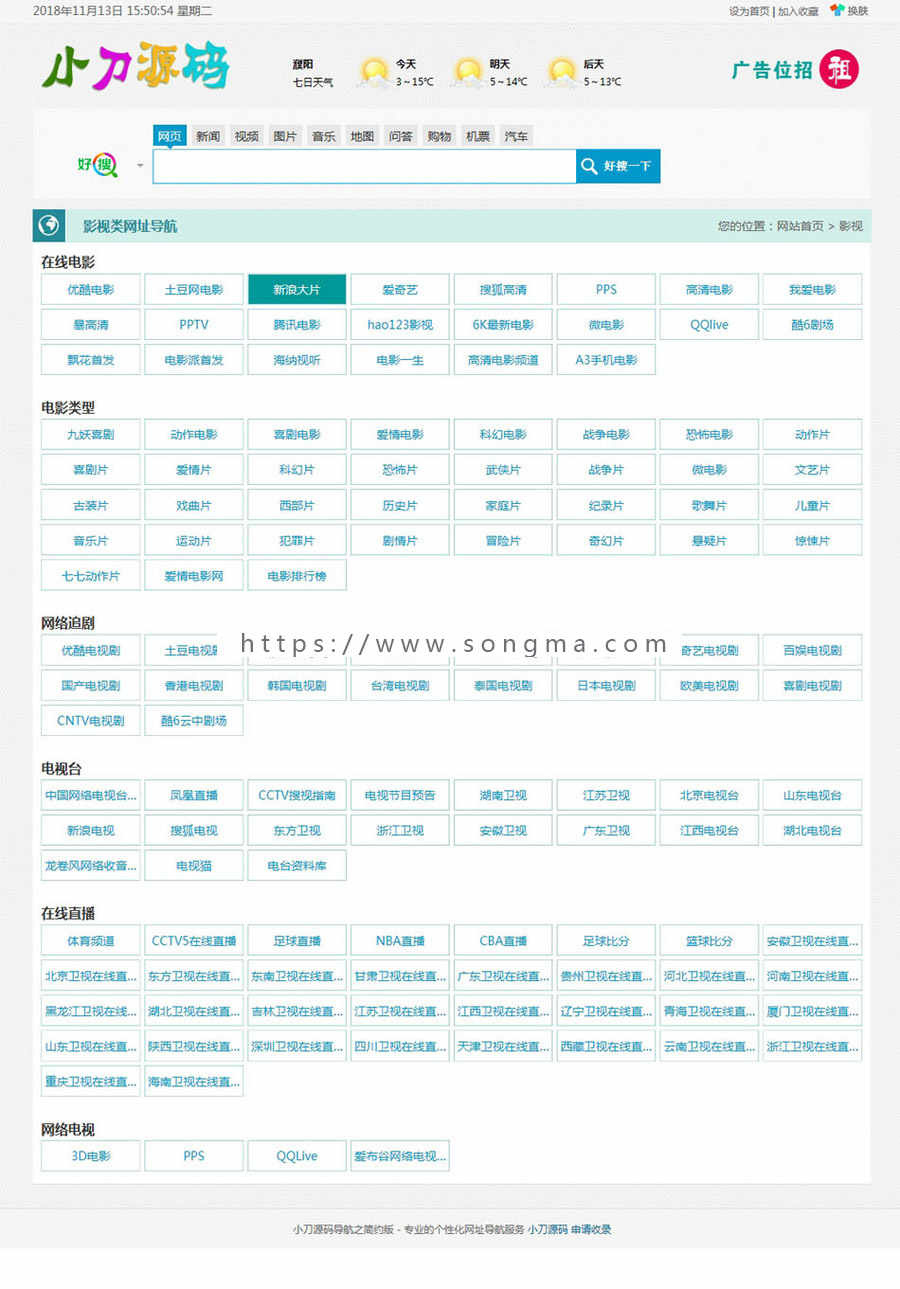Click the CCTV5在线直播 link
Viewport: 900px width, 1289px height.
coord(194,940)
